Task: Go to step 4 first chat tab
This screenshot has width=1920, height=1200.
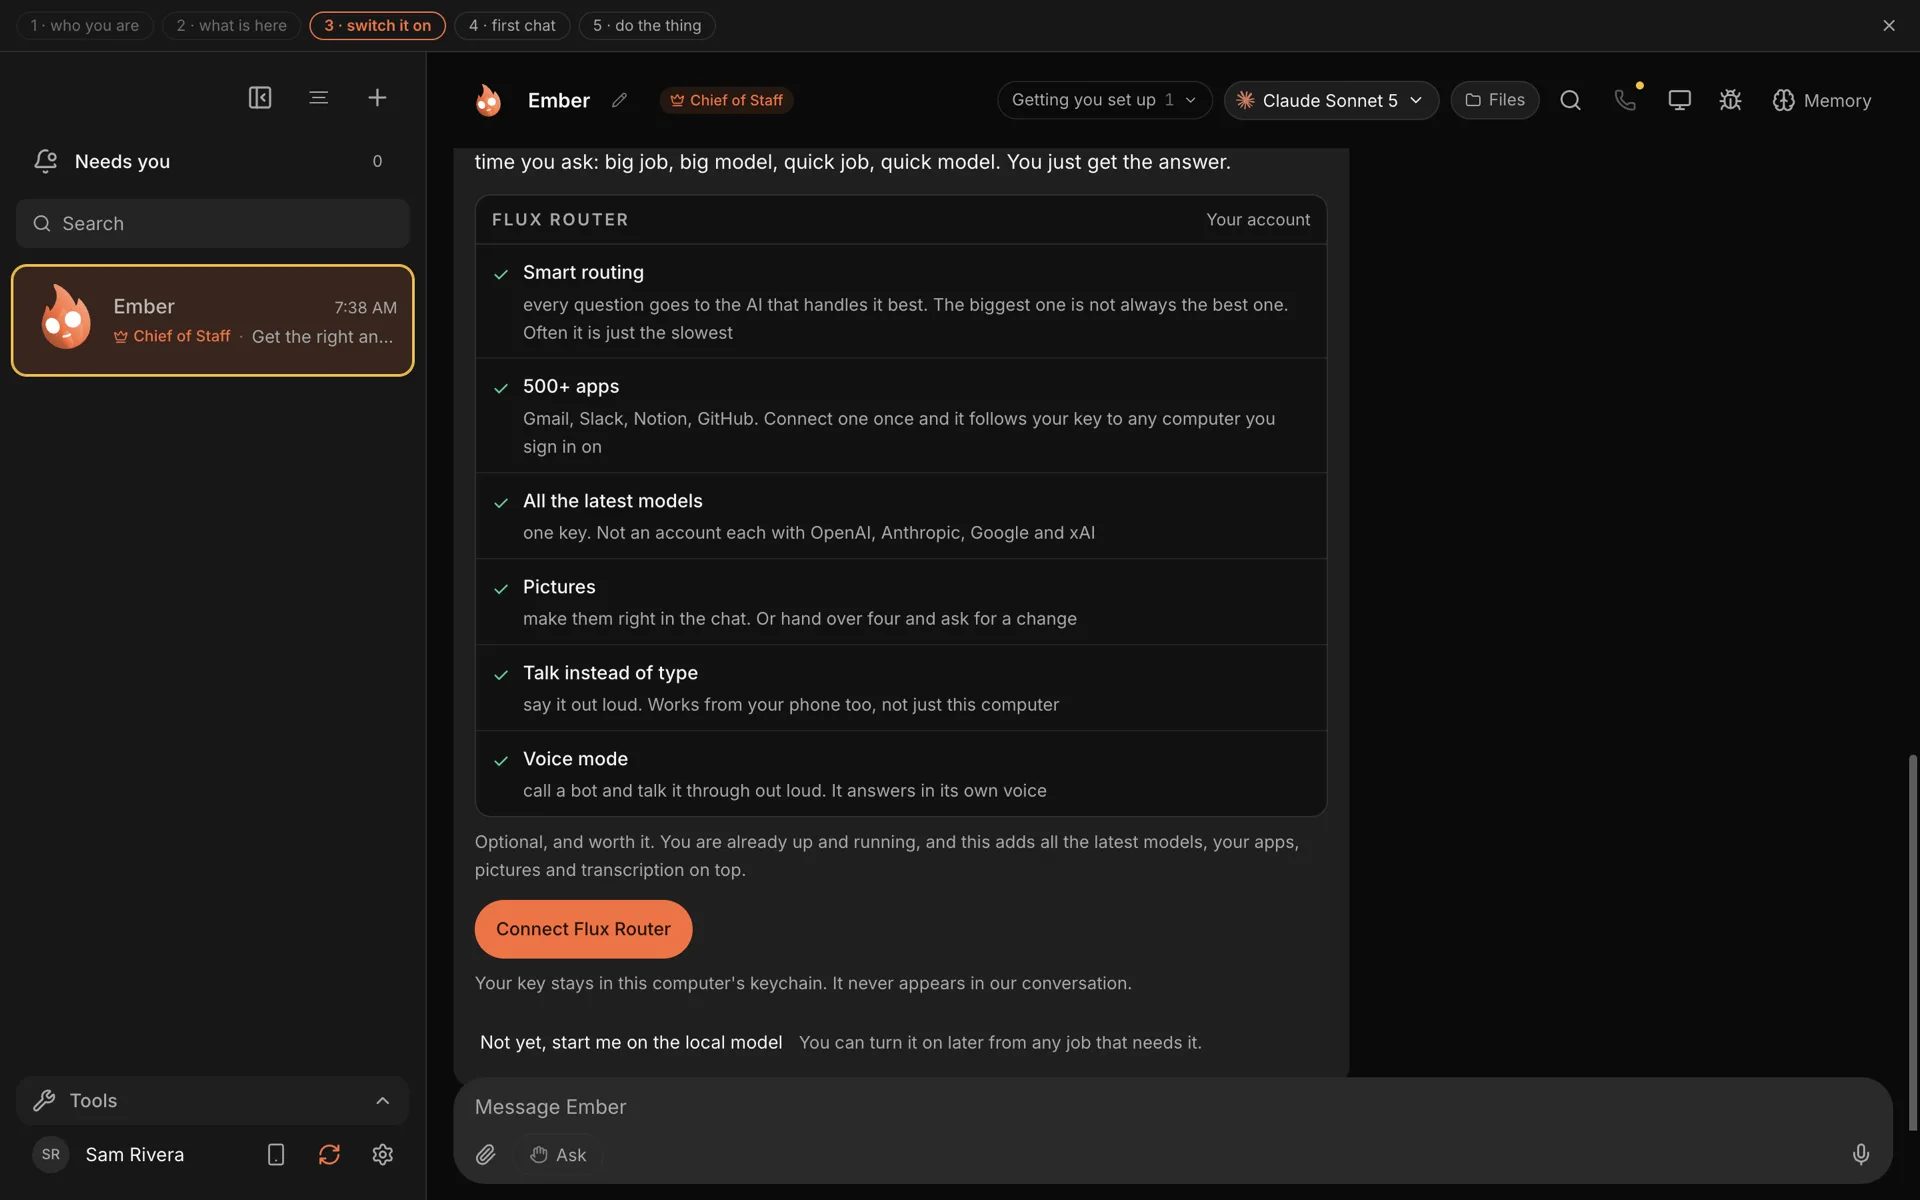Action: (x=512, y=25)
